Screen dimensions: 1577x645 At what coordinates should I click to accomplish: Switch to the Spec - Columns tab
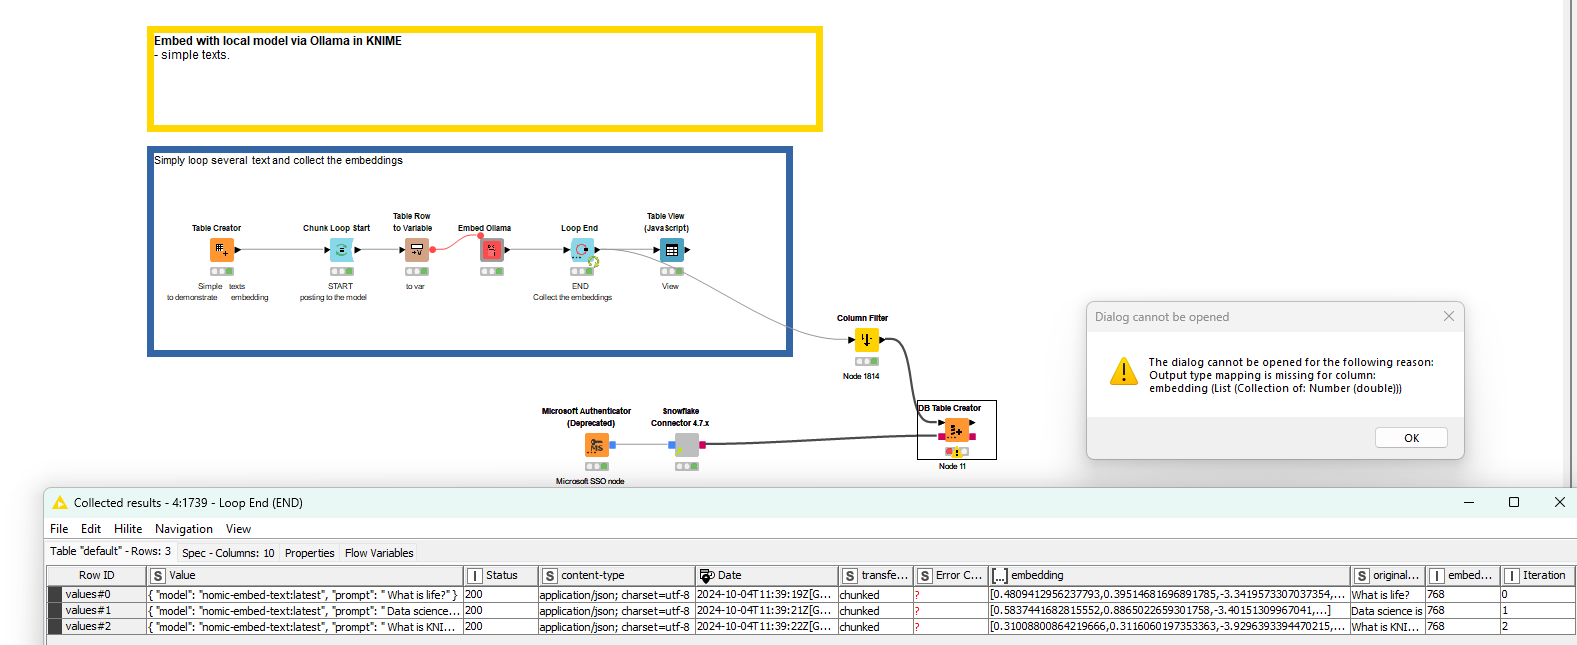pos(228,553)
